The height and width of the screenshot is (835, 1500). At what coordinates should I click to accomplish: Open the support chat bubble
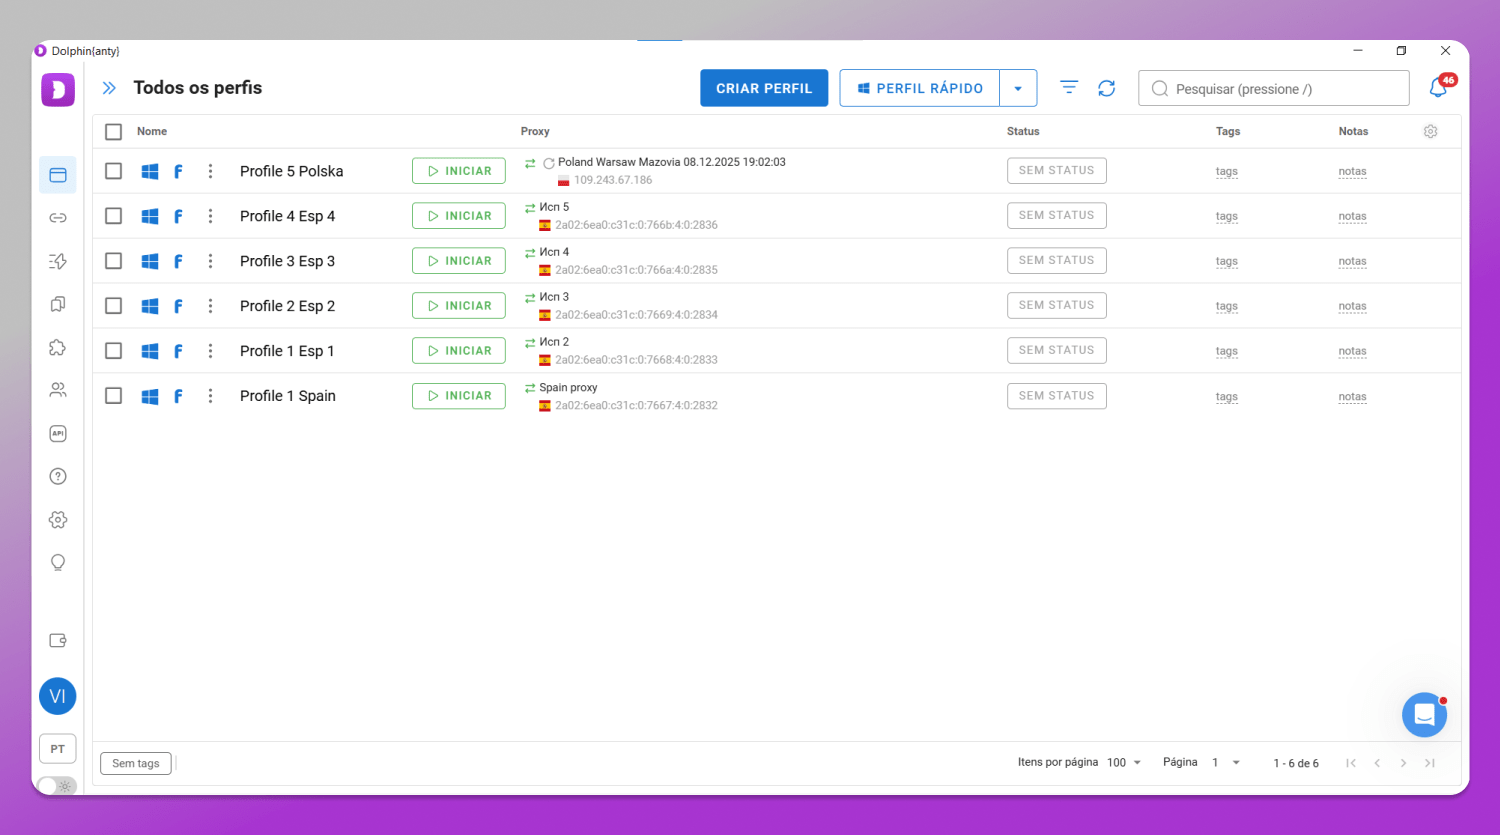(x=1425, y=715)
